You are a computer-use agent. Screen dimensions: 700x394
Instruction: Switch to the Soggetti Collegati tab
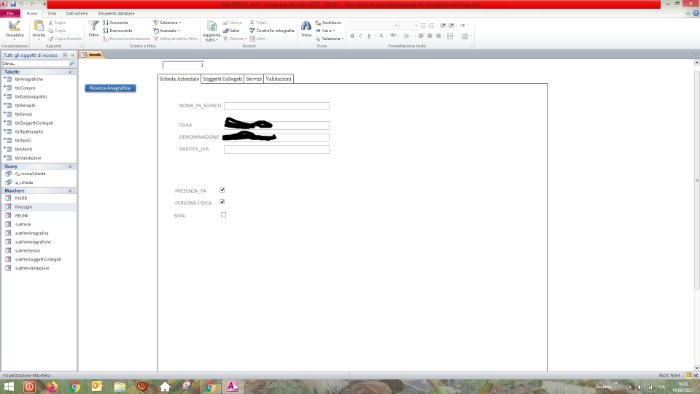222,79
